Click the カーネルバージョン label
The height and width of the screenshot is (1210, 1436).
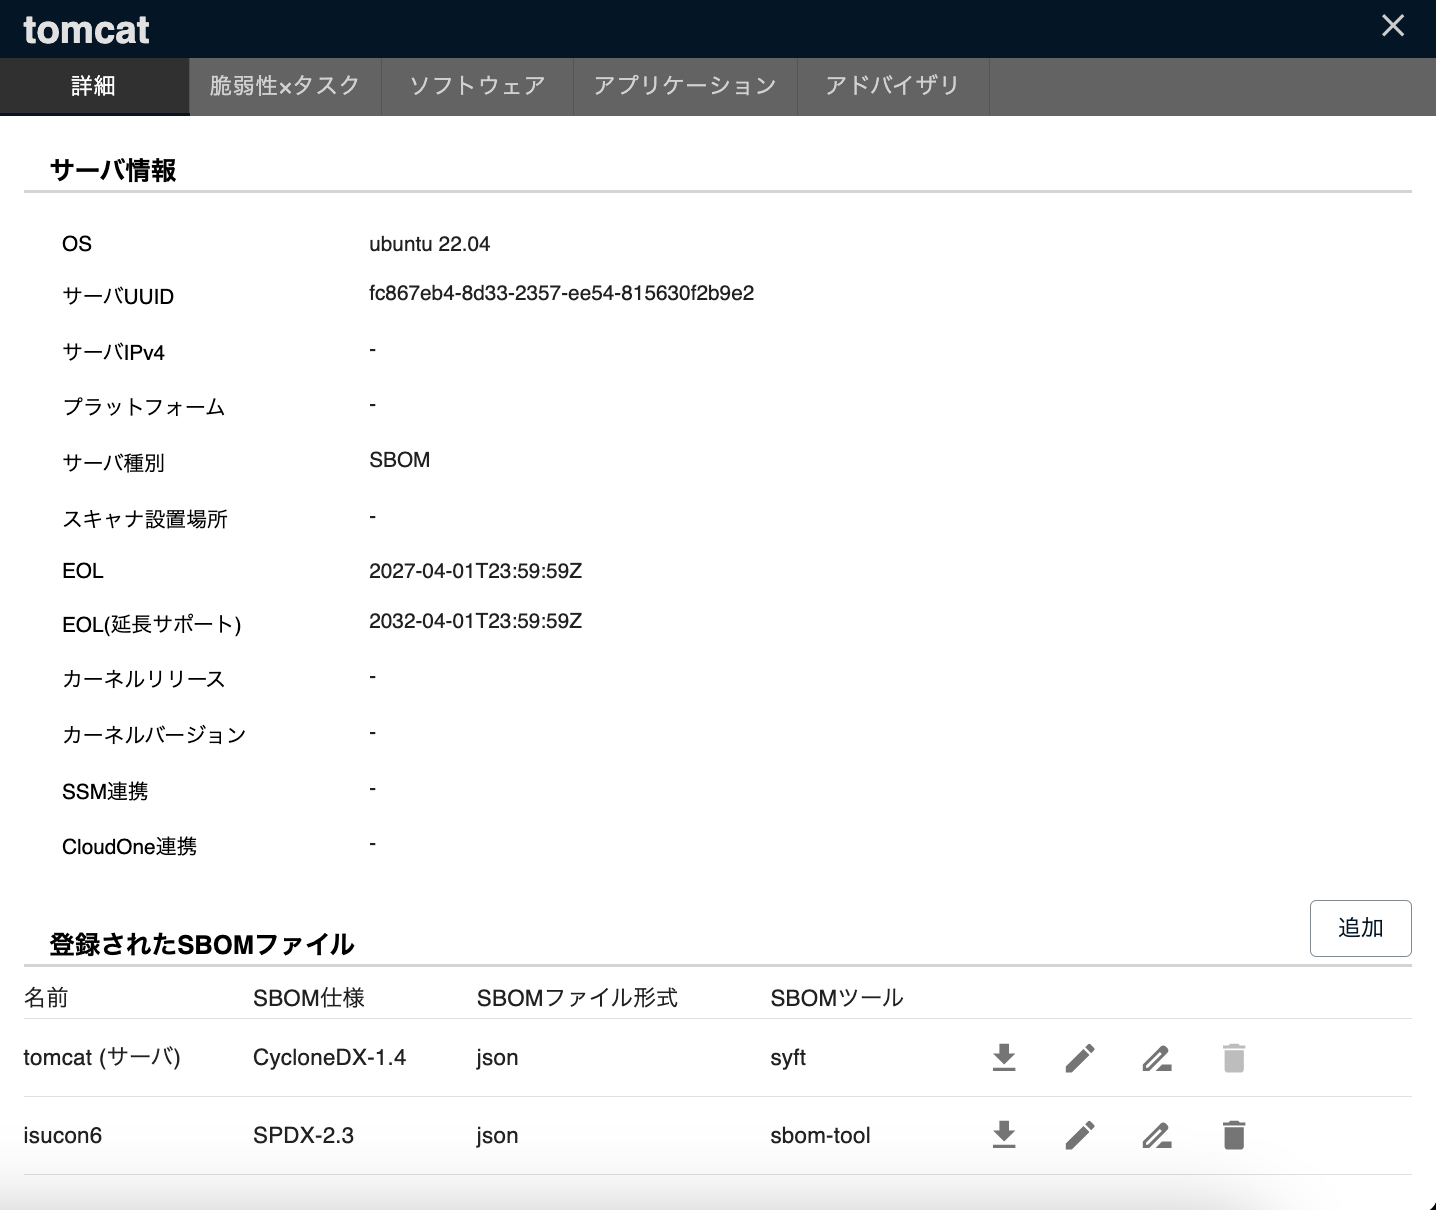click(x=154, y=735)
